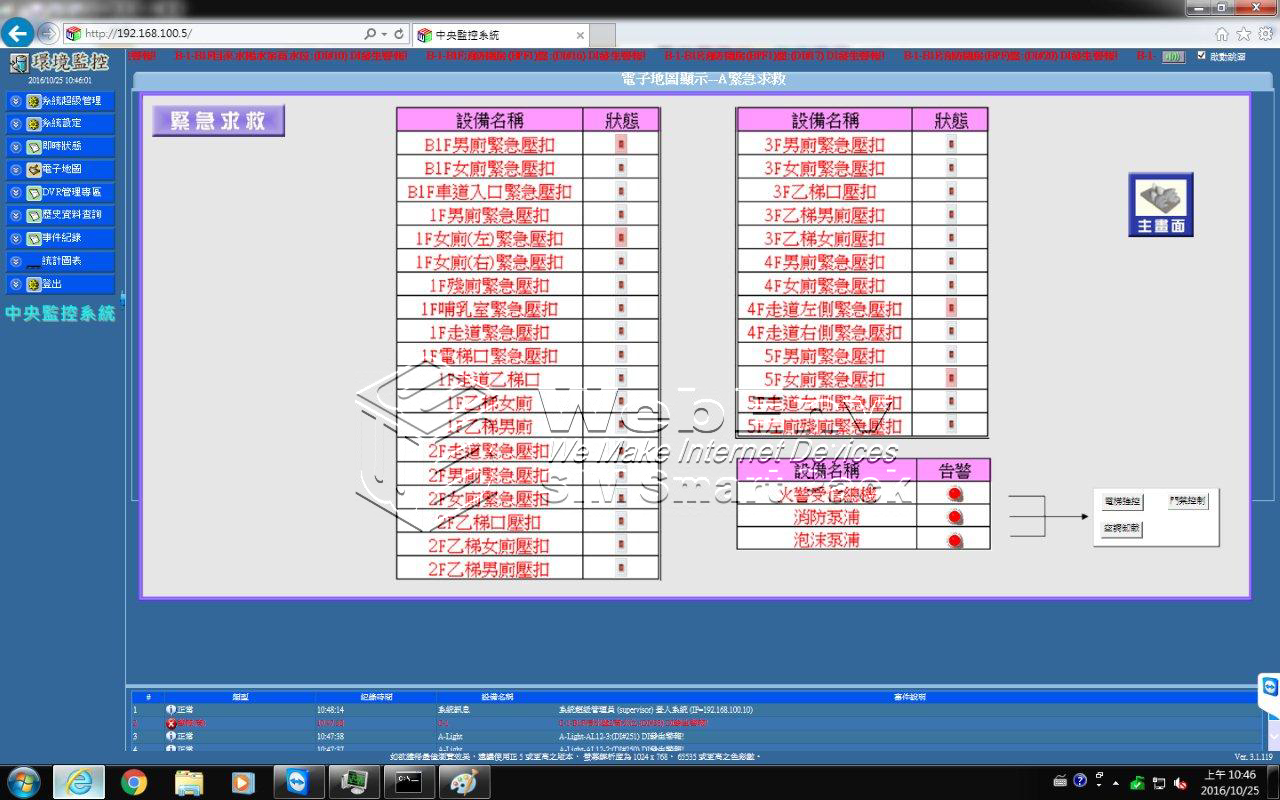Click the 即時狀態 notepad icon
This screenshot has width=1280, height=800.
coord(33,147)
